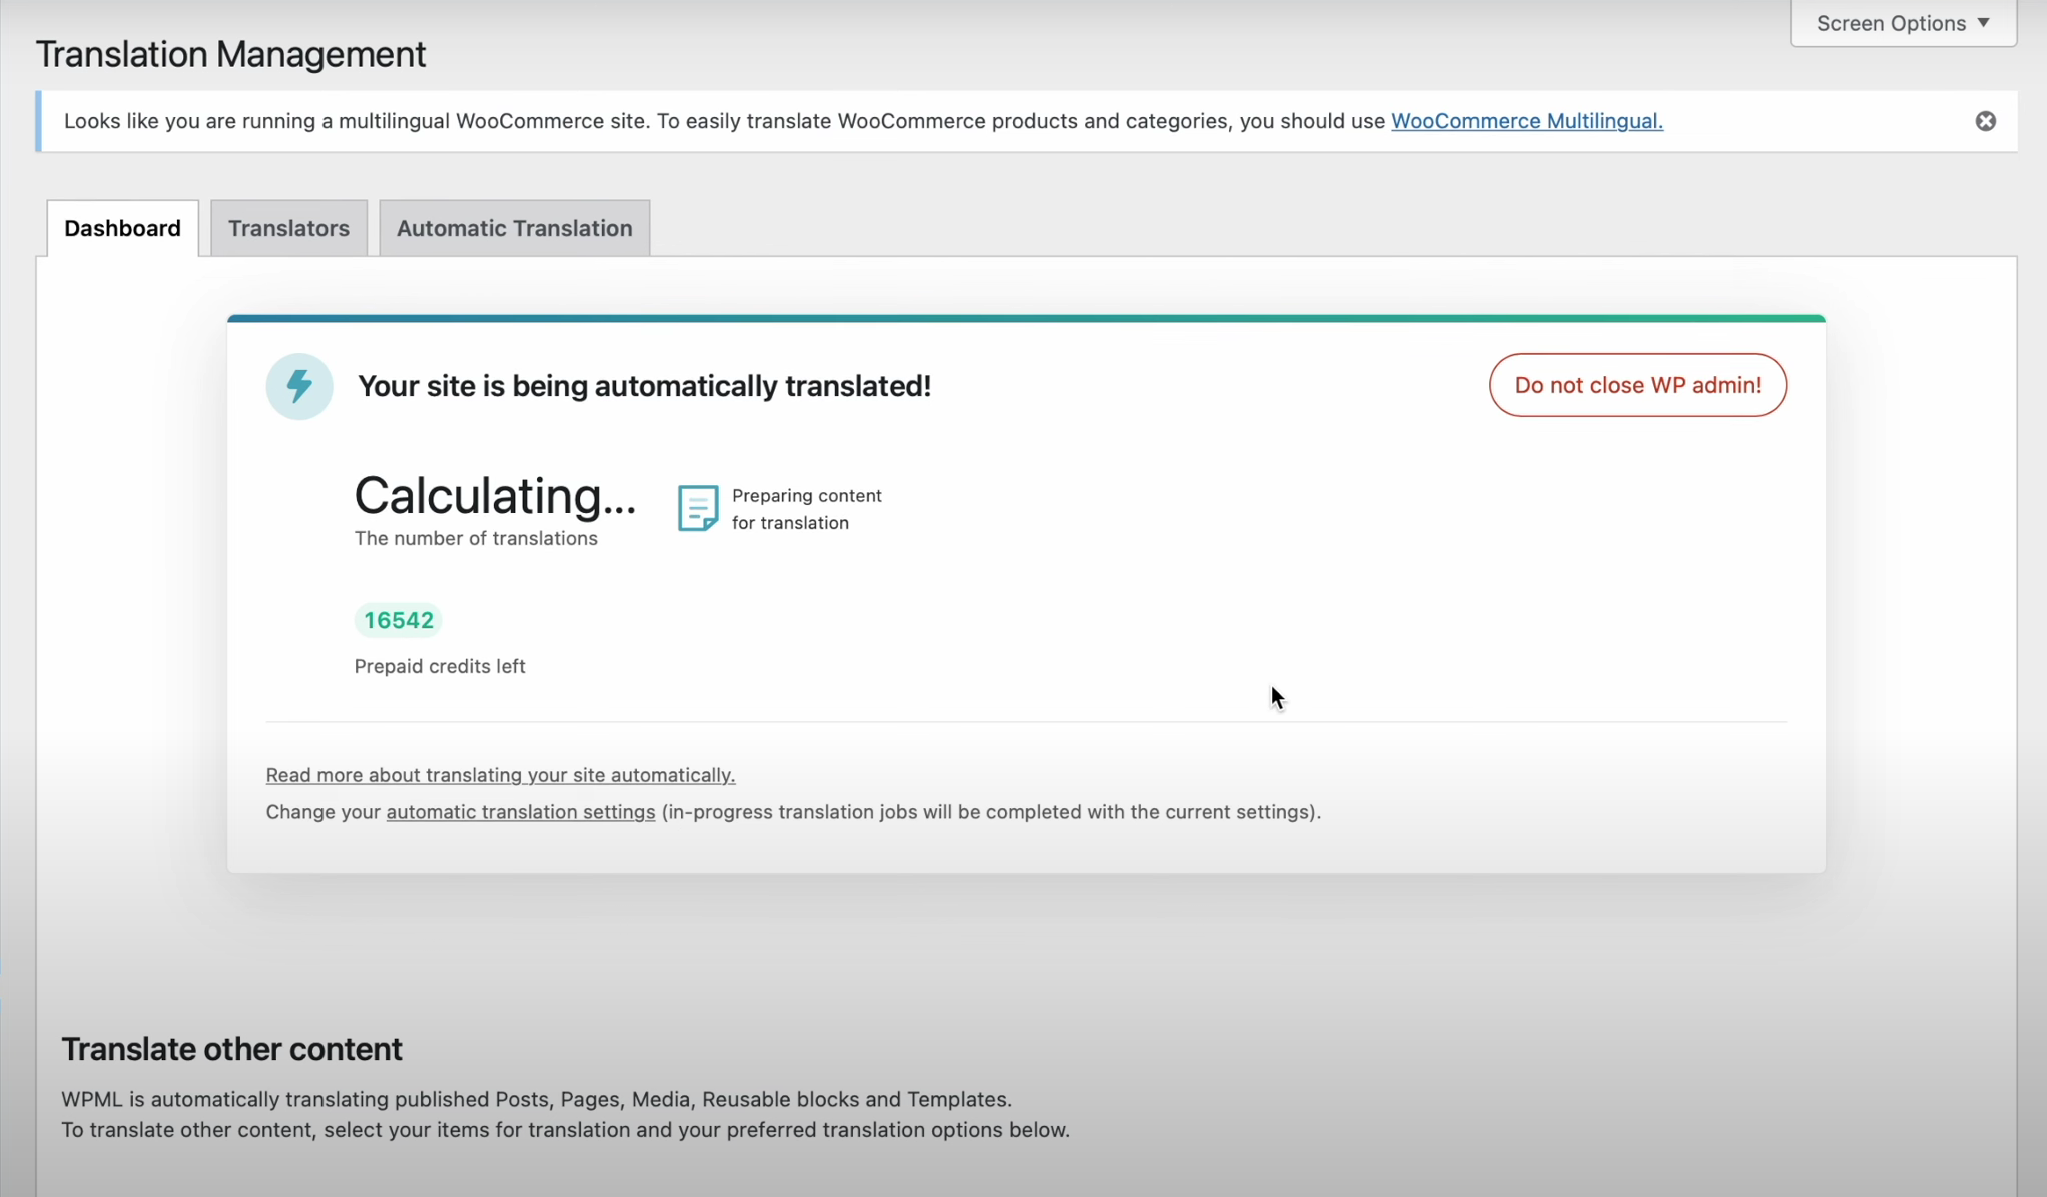Select the Dashboard tab

click(122, 227)
